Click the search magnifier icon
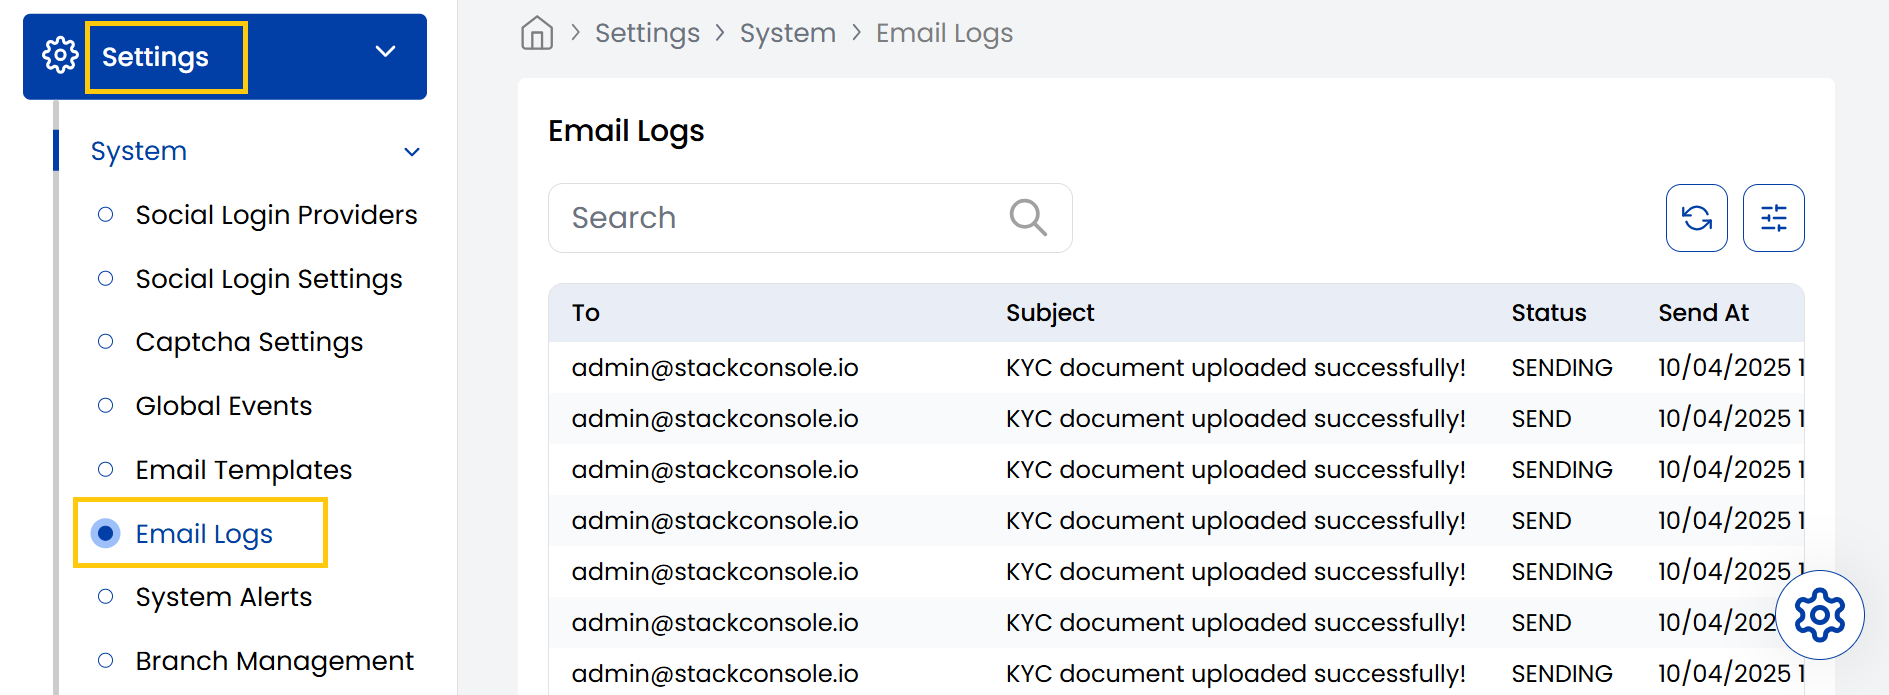This screenshot has width=1889, height=695. pyautogui.click(x=1028, y=217)
